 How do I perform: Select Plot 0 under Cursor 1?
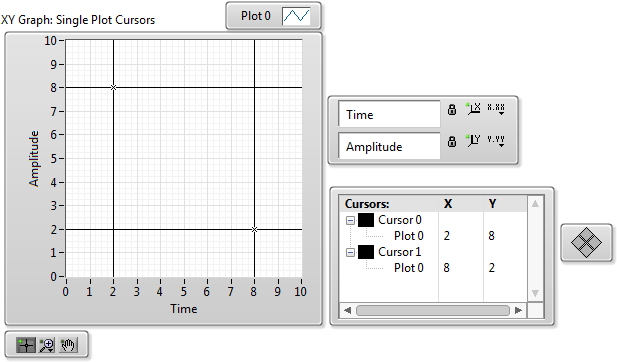point(409,268)
